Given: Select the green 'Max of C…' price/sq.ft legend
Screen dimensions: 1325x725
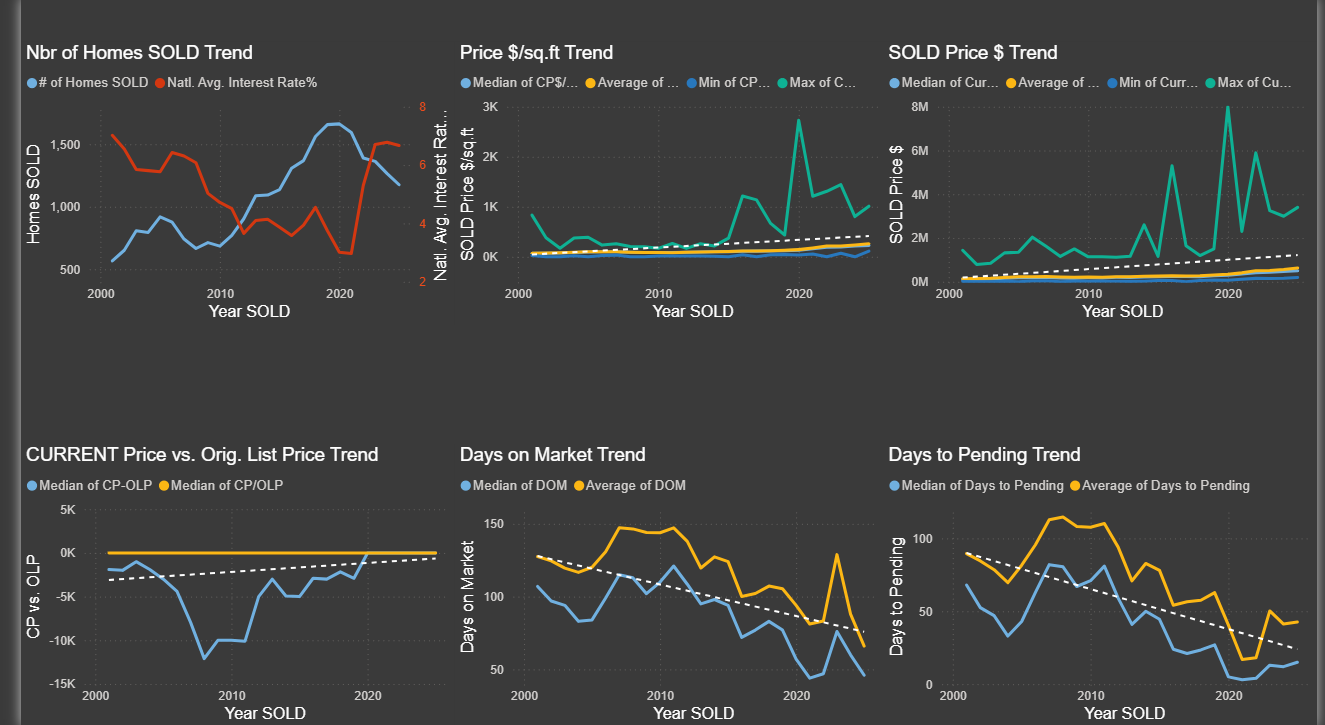Looking at the screenshot, I should coord(822,82).
